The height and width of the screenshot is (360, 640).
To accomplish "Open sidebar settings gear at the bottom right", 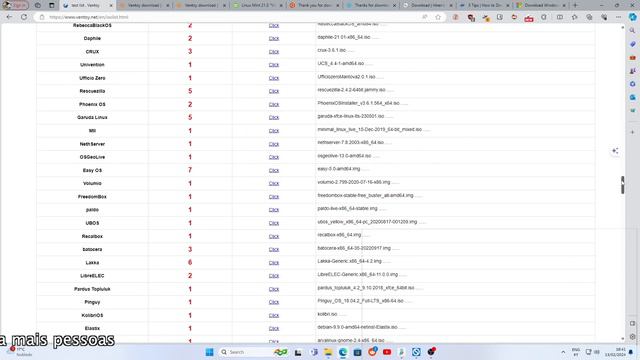I will coord(632,337).
